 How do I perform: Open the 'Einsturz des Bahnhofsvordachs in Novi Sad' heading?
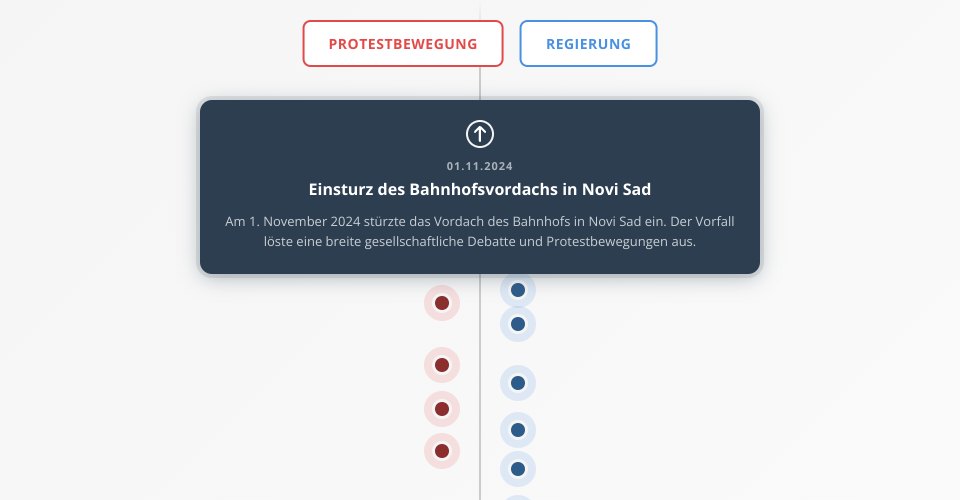click(480, 189)
